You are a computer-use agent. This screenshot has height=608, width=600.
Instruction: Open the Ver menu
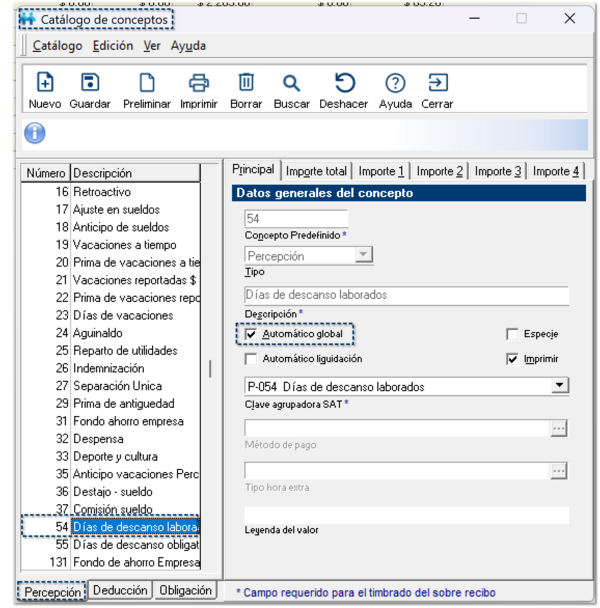pos(152,46)
